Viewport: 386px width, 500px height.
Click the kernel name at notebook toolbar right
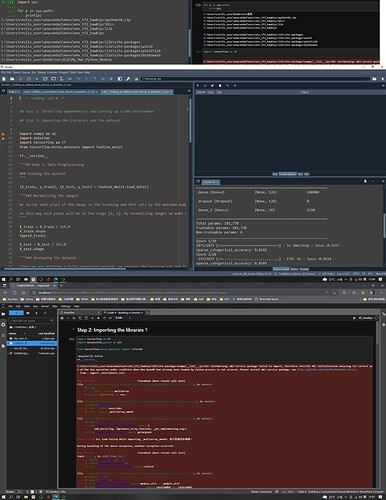click(366, 318)
